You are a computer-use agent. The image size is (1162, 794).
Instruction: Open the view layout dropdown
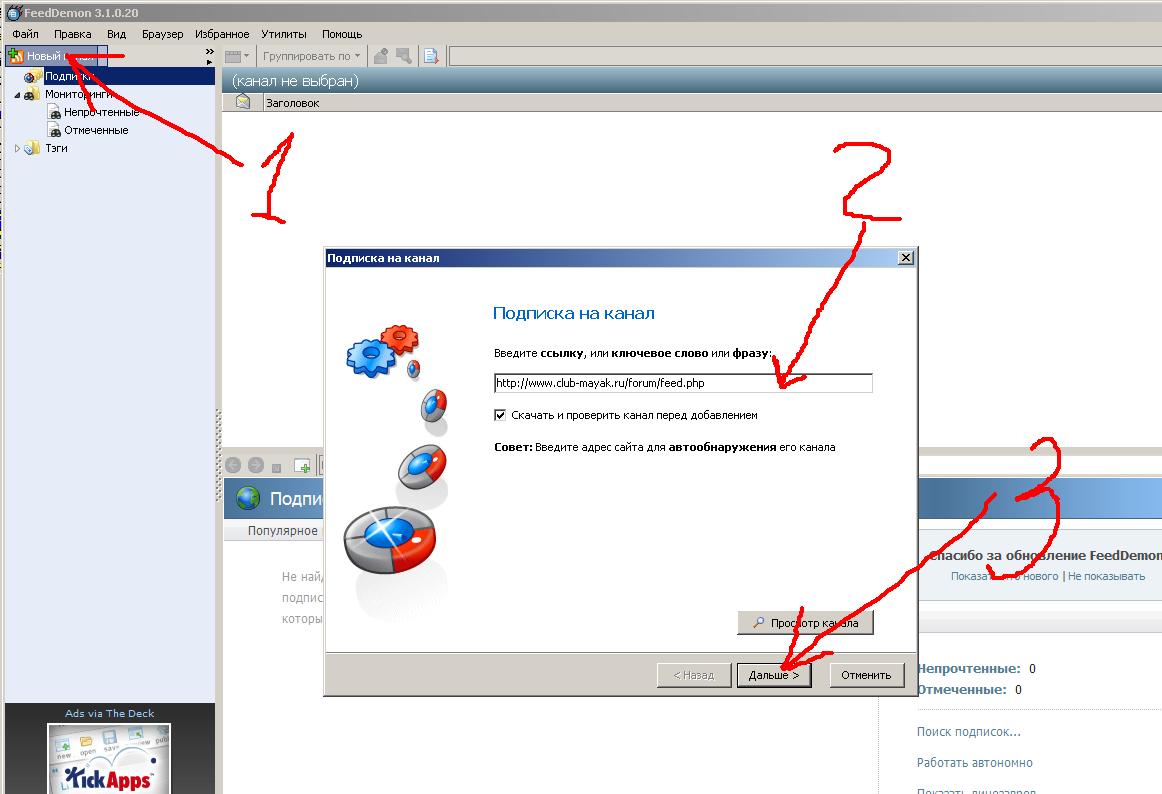237,56
